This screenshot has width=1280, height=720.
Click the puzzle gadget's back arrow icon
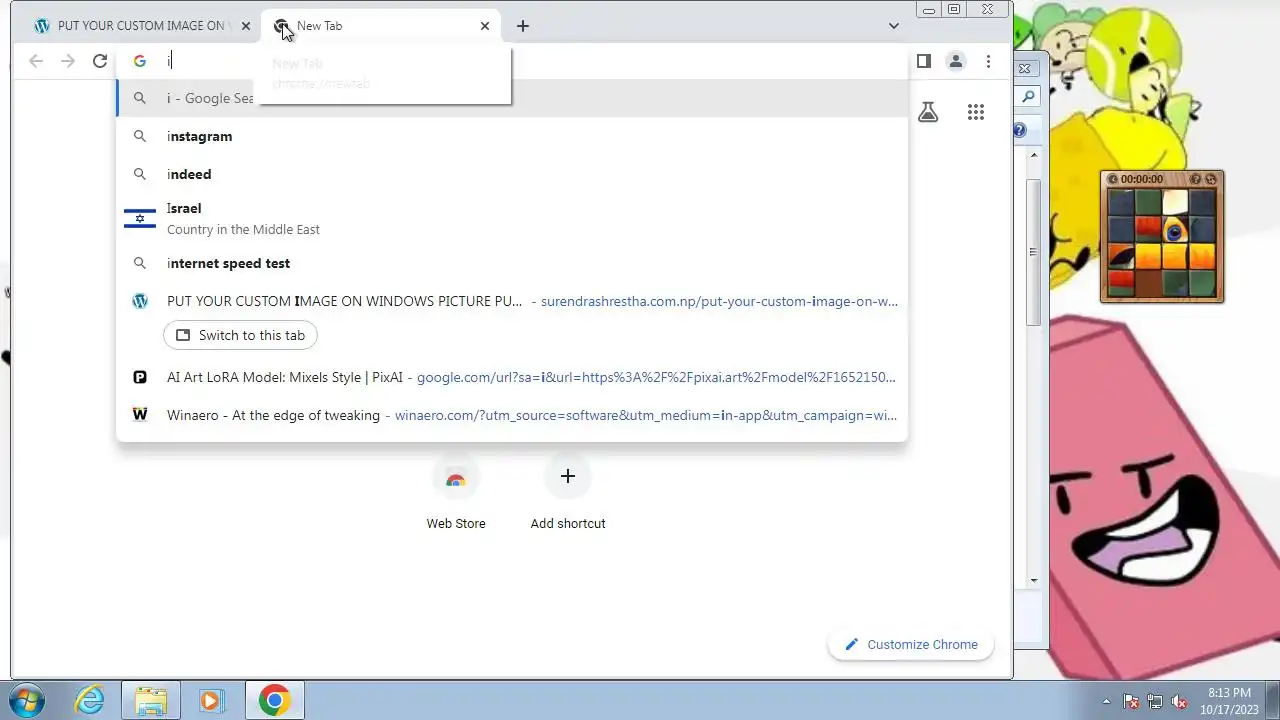pos(1112,179)
